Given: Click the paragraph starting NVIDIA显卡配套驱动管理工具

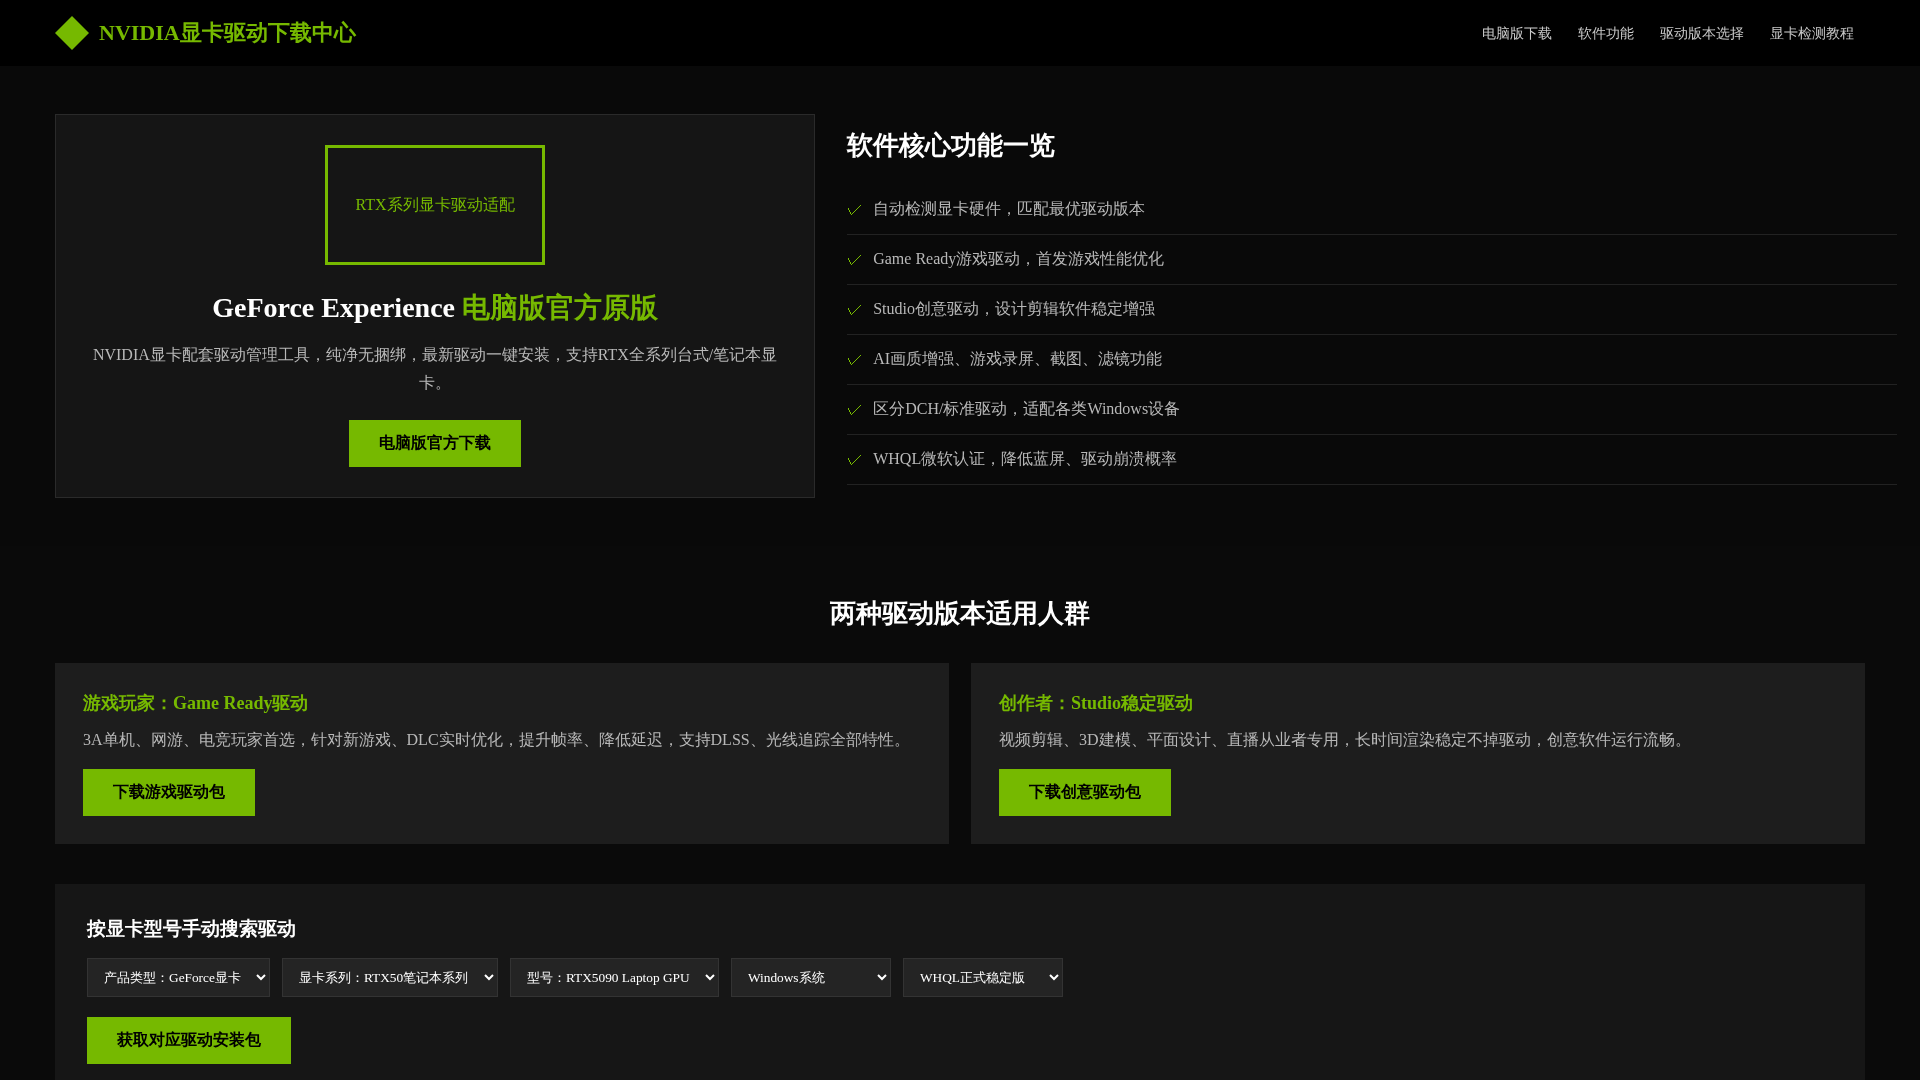Looking at the screenshot, I should tap(435, 369).
